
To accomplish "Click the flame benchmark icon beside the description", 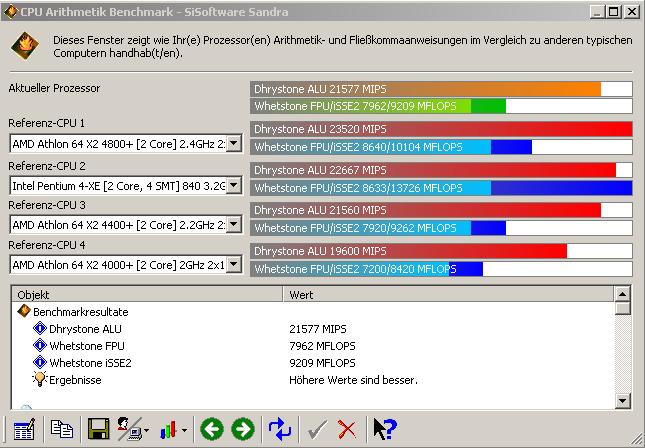I will [25, 46].
